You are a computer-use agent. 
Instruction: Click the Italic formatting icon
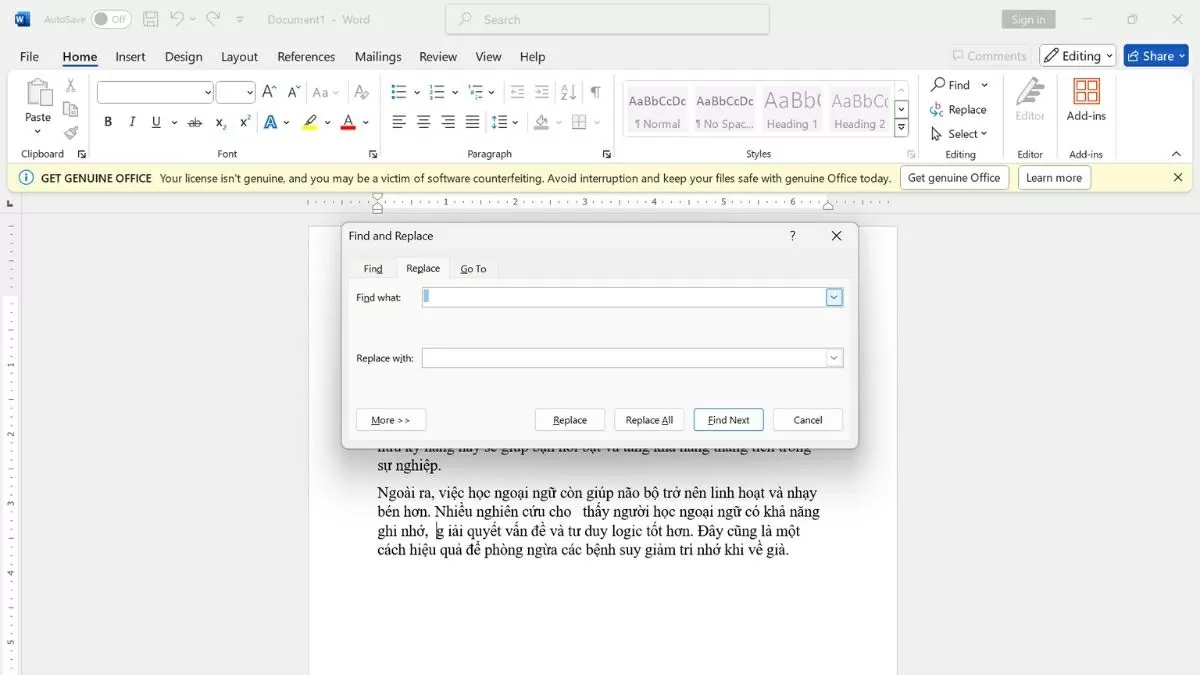coord(132,122)
